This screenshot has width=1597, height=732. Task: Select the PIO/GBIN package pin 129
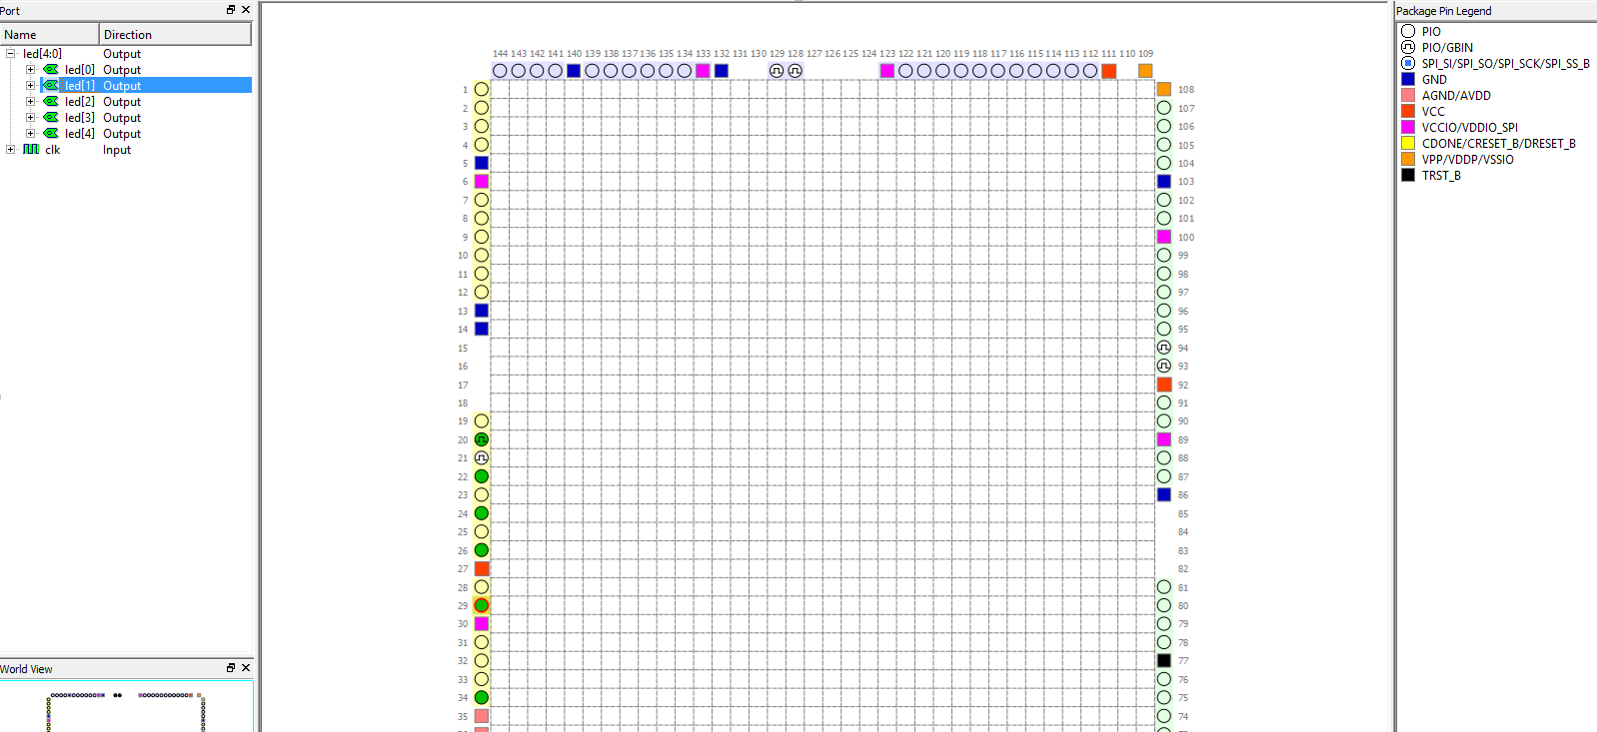[776, 71]
